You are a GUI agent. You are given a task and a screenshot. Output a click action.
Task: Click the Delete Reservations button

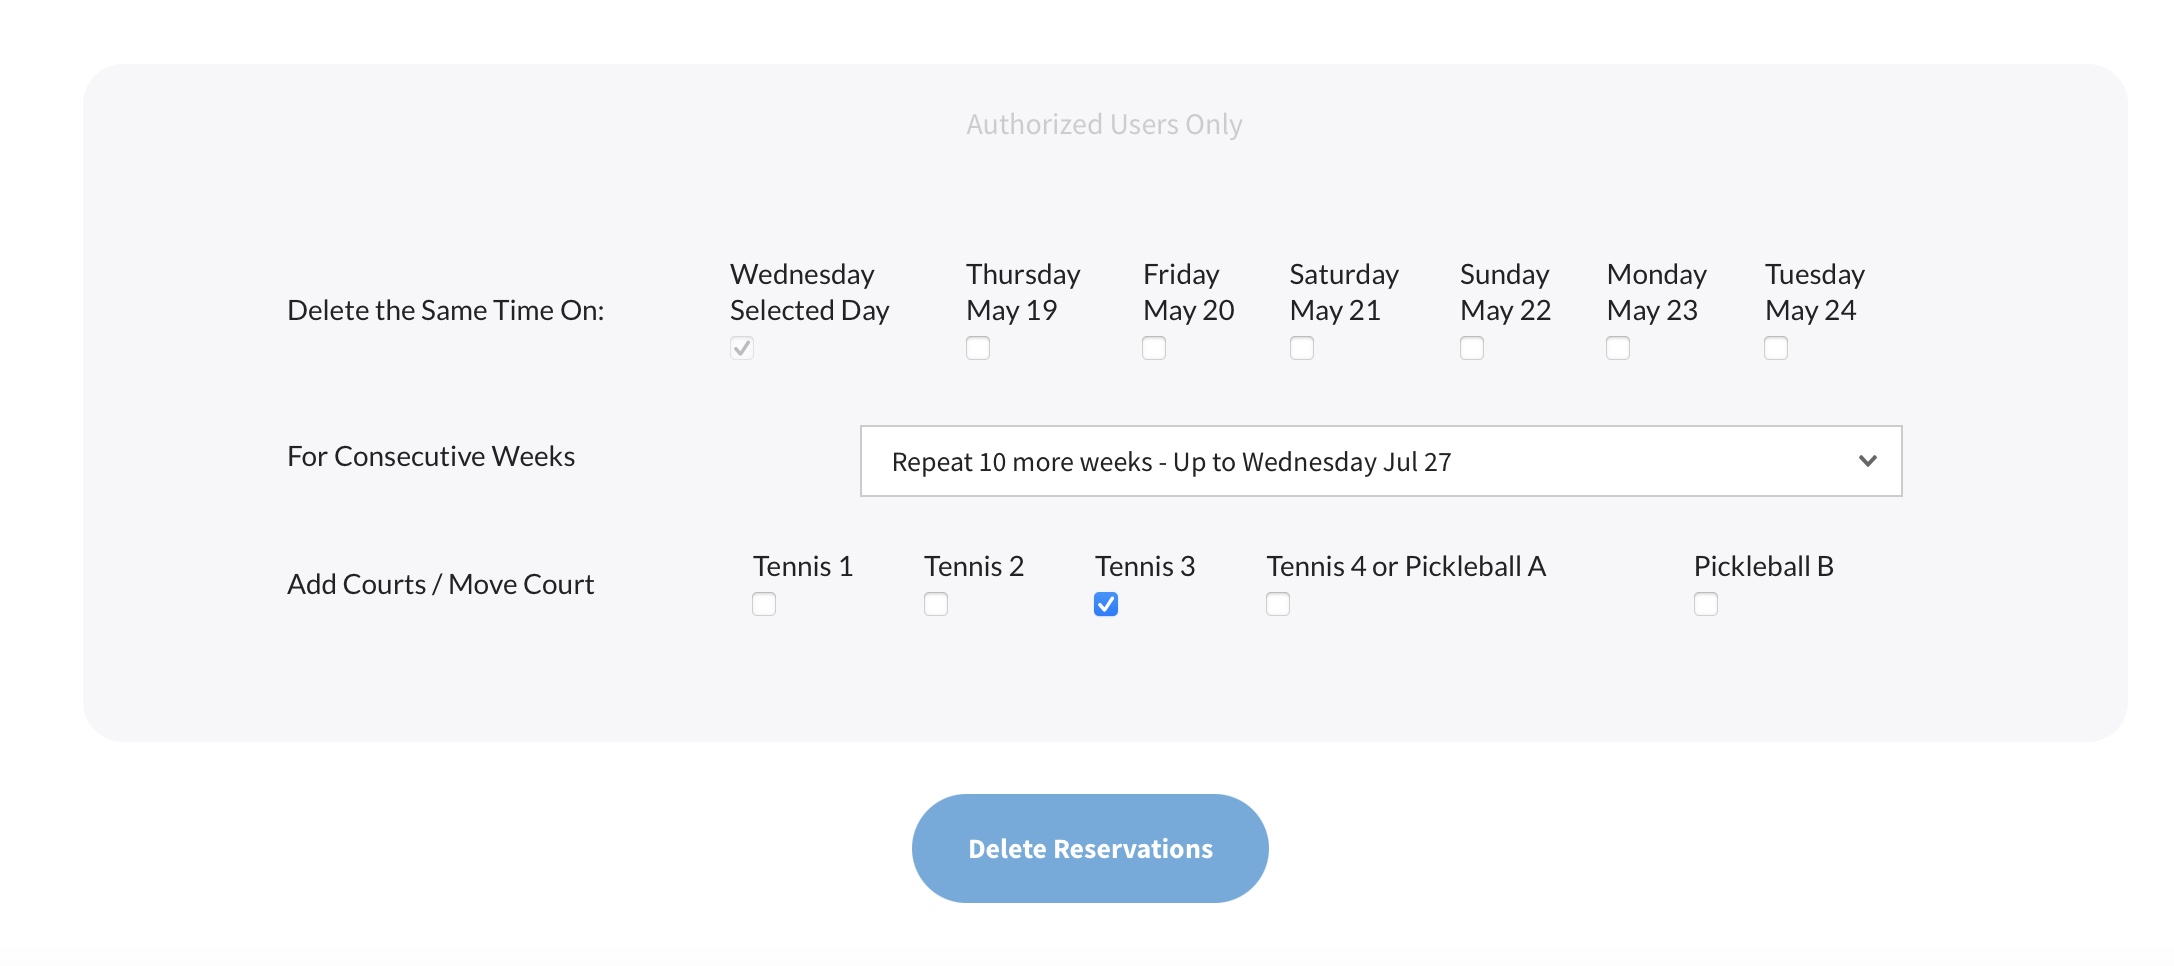(1090, 848)
